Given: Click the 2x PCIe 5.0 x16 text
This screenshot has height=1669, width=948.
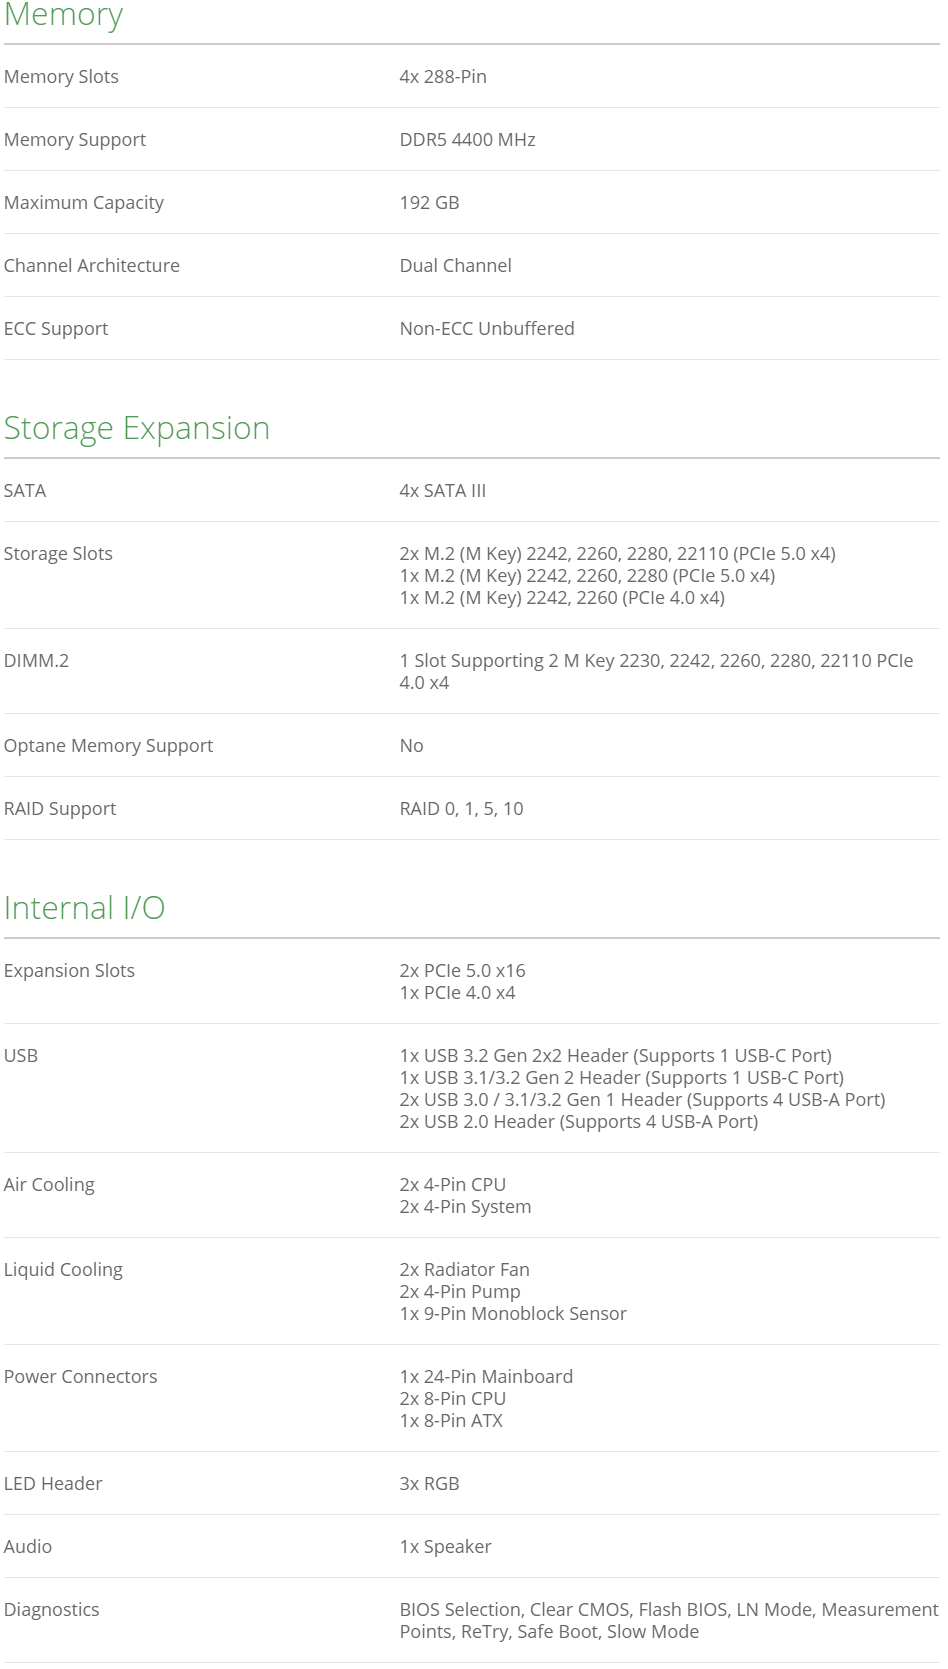Looking at the screenshot, I should (462, 971).
